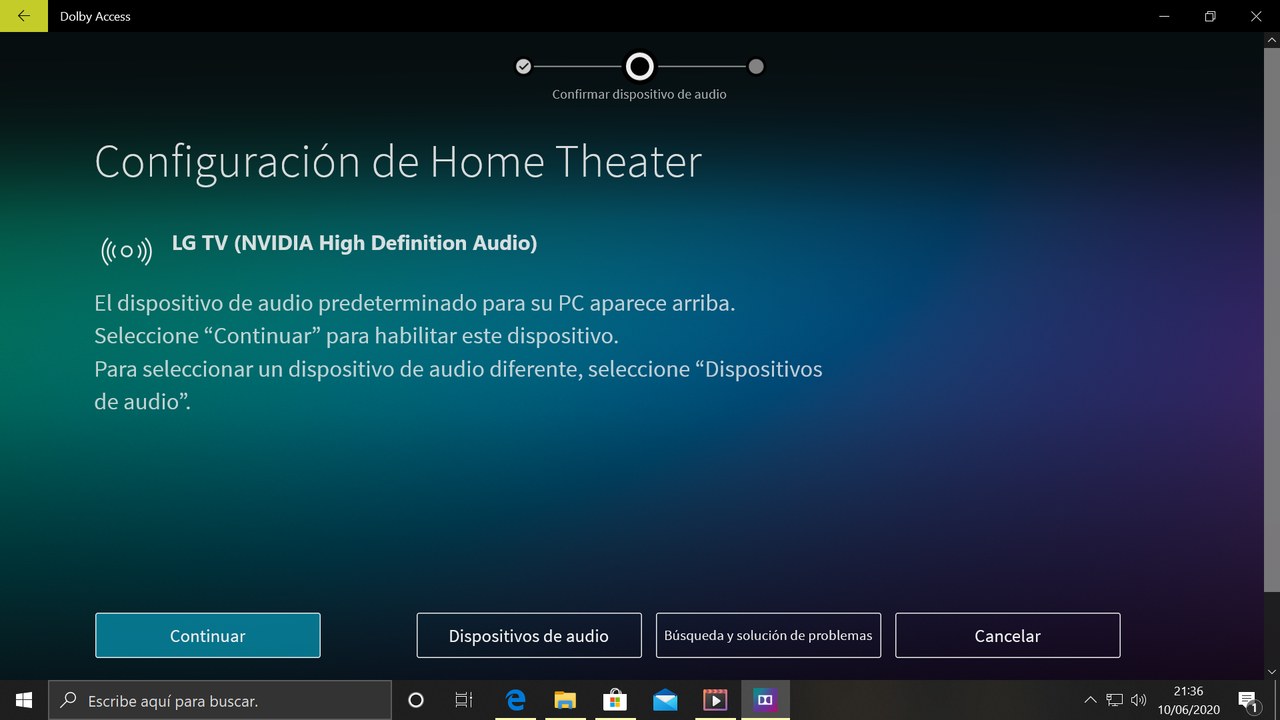Click the Confirmar dispositivo de audio label
The width and height of the screenshot is (1280, 720).
point(640,94)
